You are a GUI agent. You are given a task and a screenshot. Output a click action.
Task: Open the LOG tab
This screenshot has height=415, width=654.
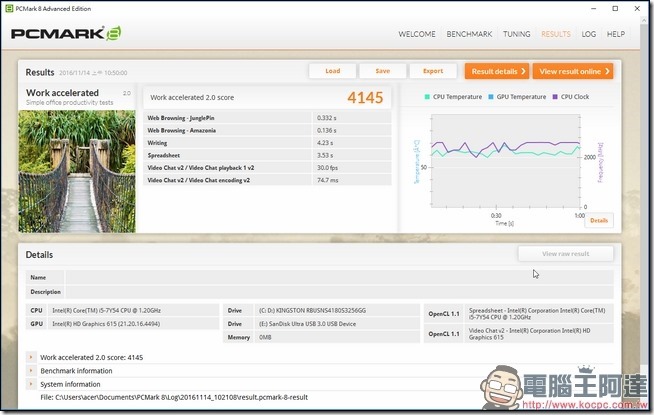[589, 34]
